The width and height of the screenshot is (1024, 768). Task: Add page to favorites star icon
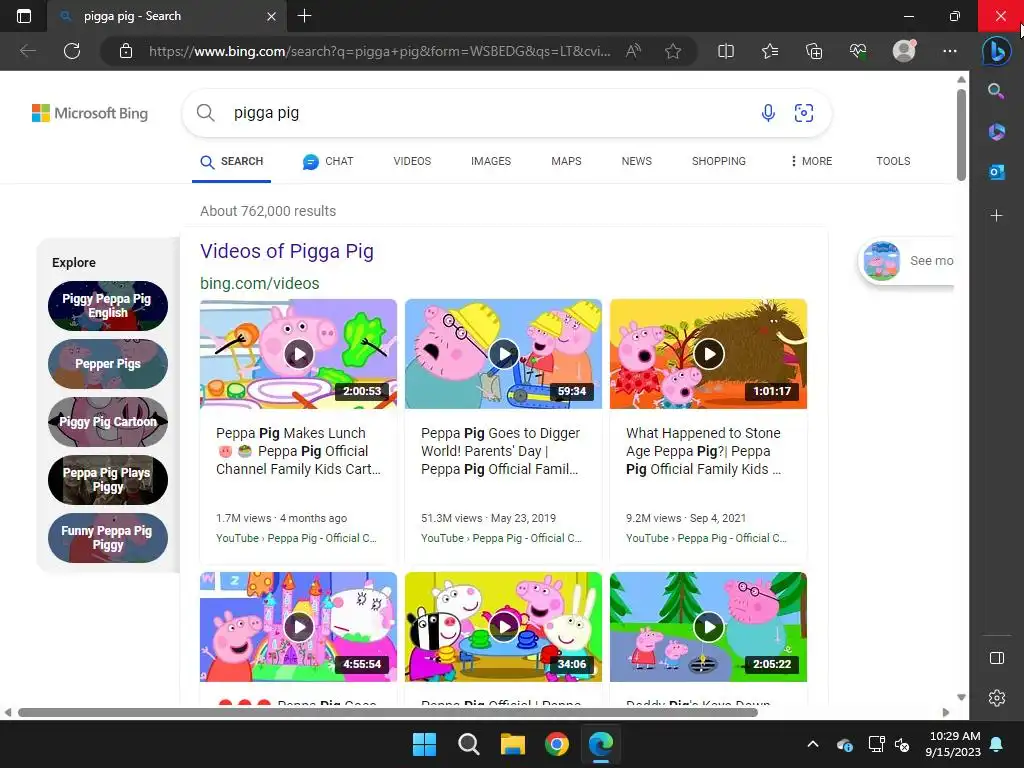[x=673, y=51]
